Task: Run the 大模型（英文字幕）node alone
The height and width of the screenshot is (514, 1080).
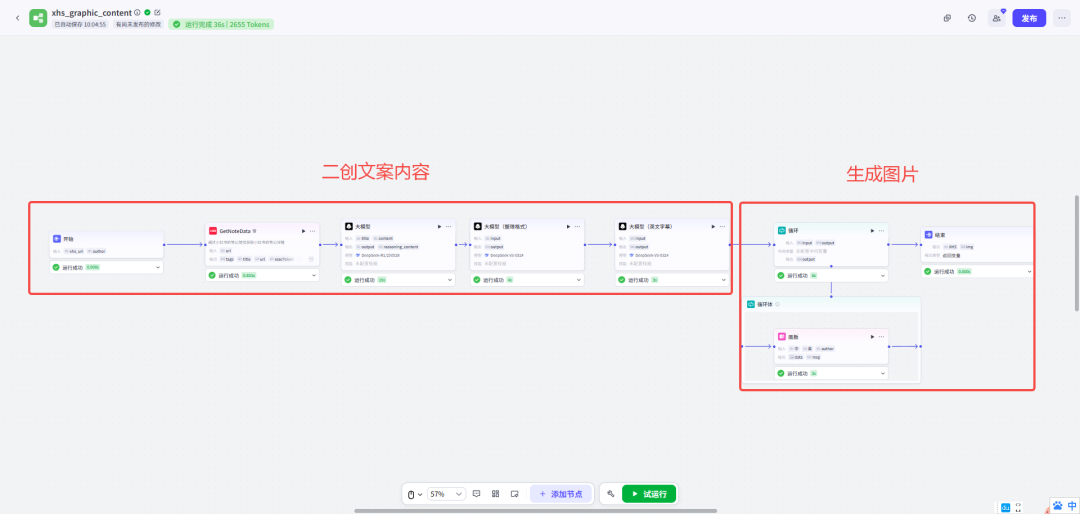Action: click(714, 226)
